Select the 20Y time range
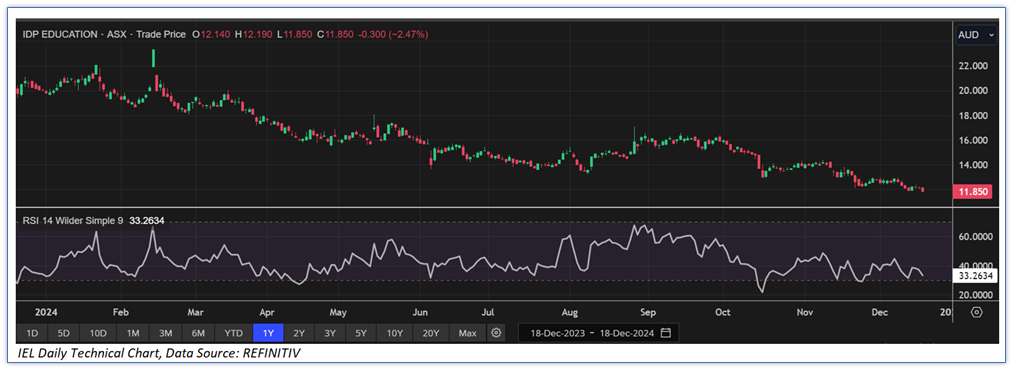This screenshot has height=370, width=1013. tap(431, 333)
